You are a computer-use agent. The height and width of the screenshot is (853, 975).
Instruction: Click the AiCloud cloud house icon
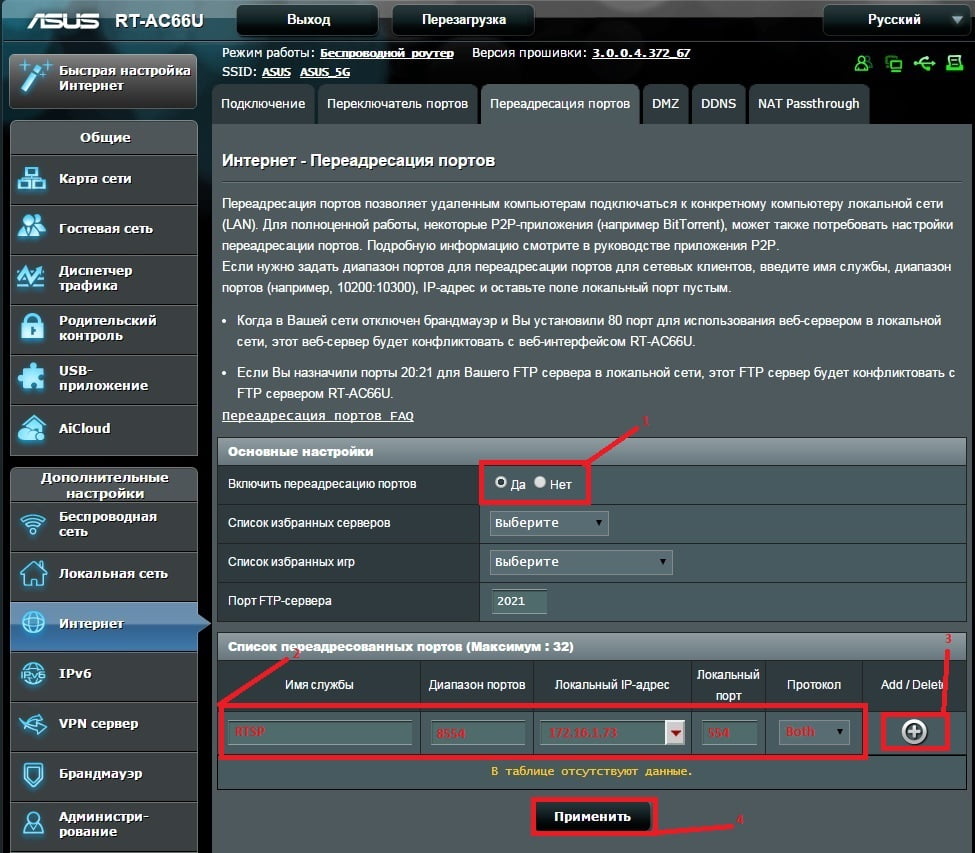pyautogui.click(x=32, y=428)
